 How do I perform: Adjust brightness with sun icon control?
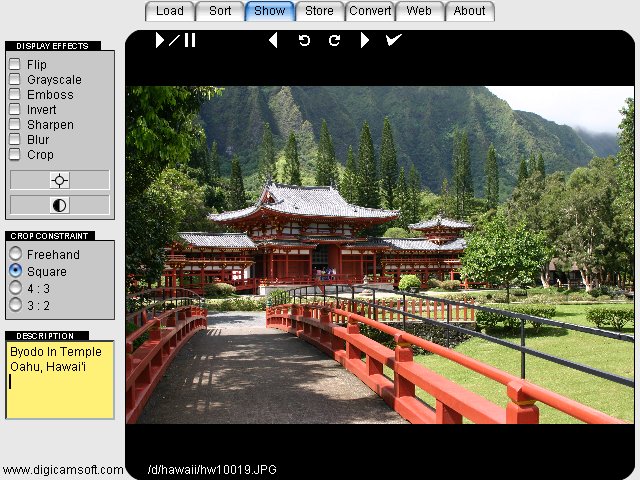click(60, 180)
